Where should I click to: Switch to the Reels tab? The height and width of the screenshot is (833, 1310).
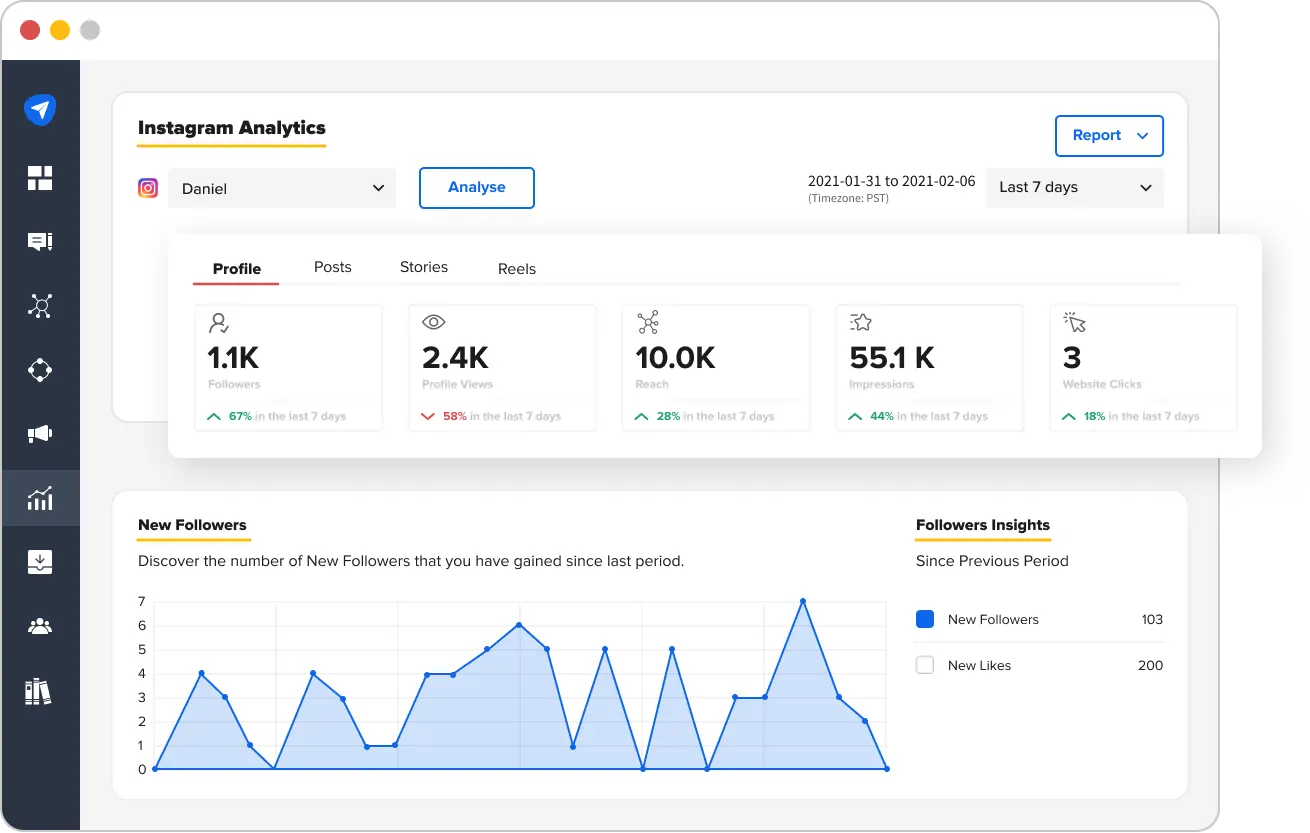(516, 269)
